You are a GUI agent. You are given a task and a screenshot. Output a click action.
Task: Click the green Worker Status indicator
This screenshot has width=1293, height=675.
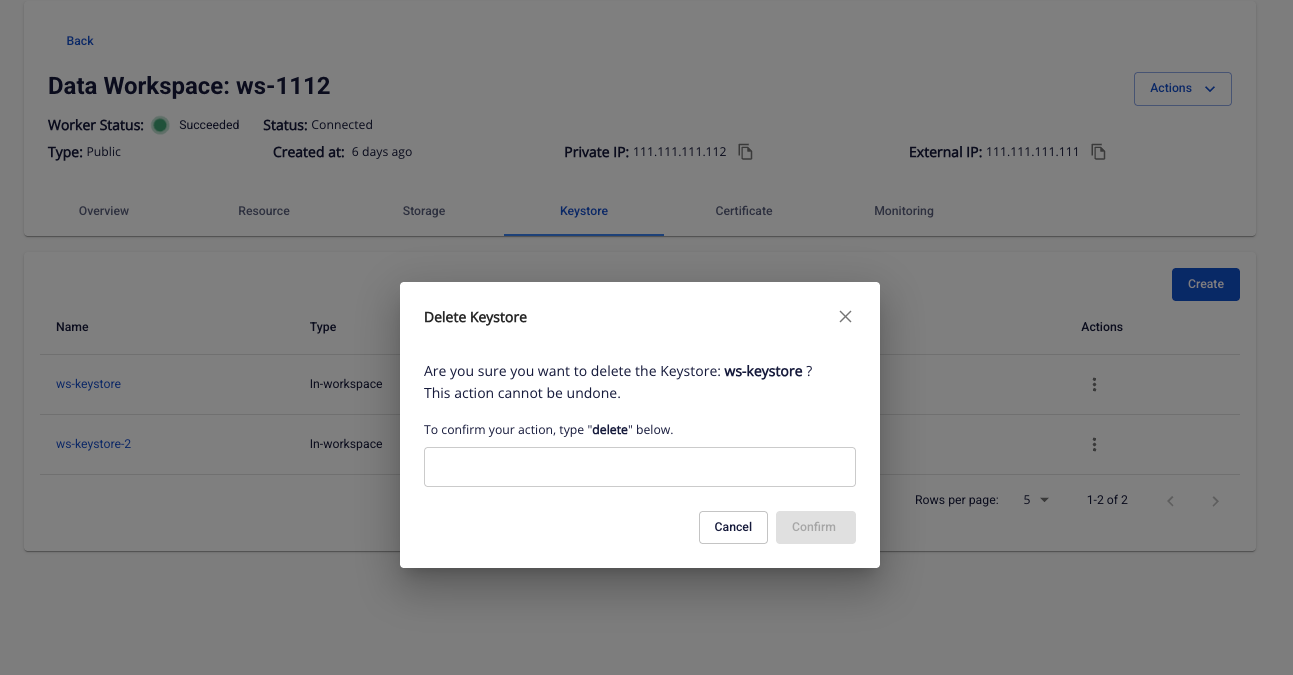pyautogui.click(x=160, y=125)
